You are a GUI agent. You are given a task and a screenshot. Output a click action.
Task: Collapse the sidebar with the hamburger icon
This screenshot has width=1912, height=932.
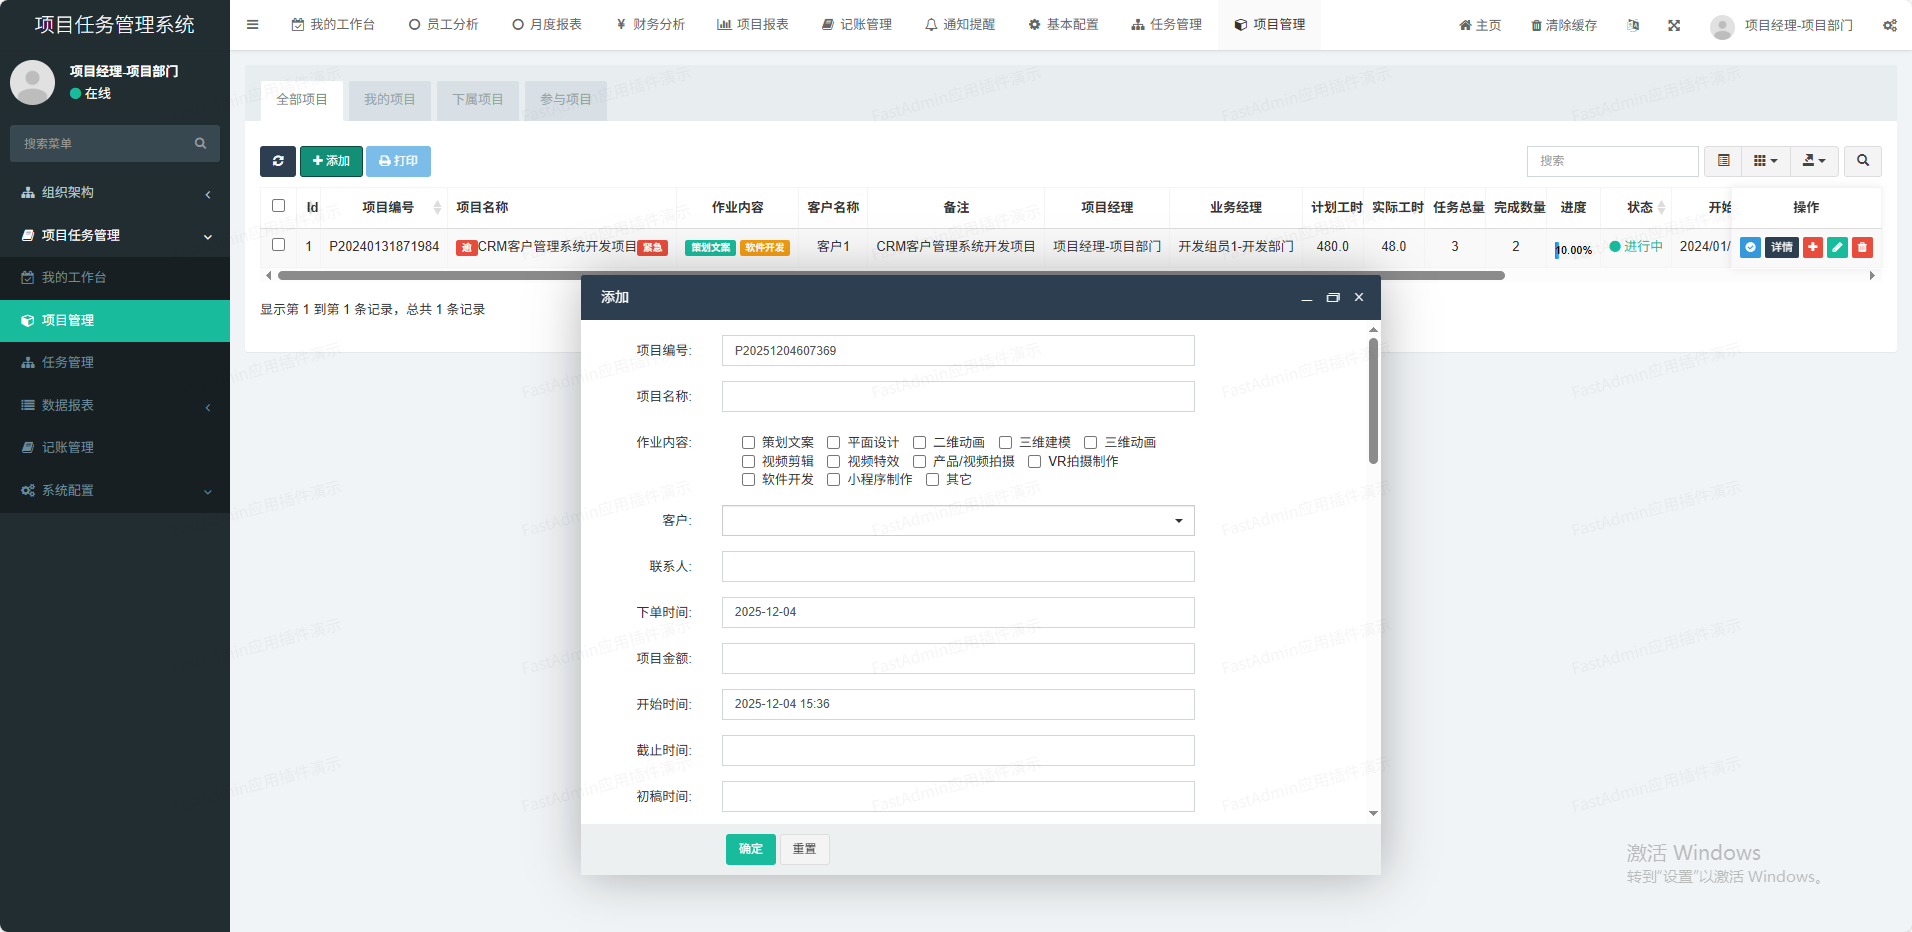click(253, 25)
